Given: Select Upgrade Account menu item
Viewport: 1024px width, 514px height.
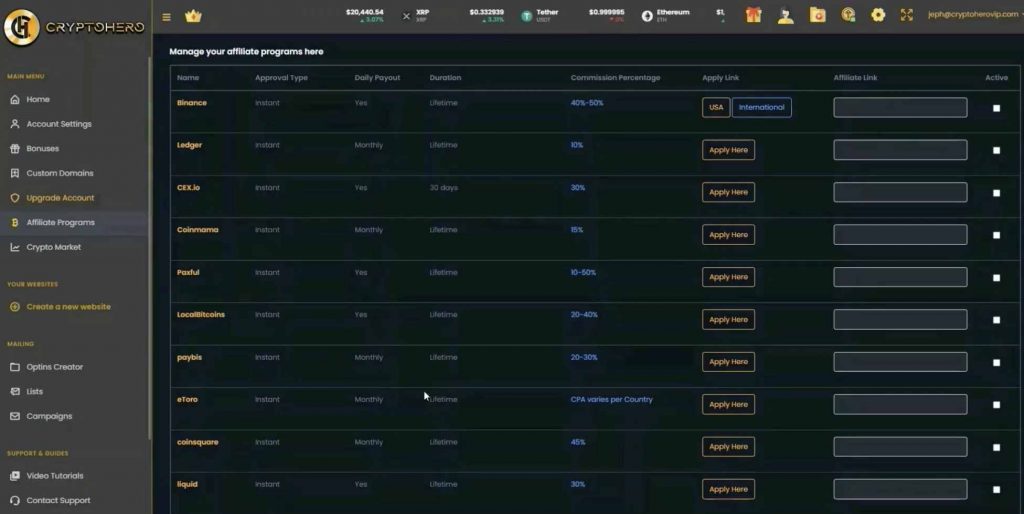Looking at the screenshot, I should coord(60,198).
